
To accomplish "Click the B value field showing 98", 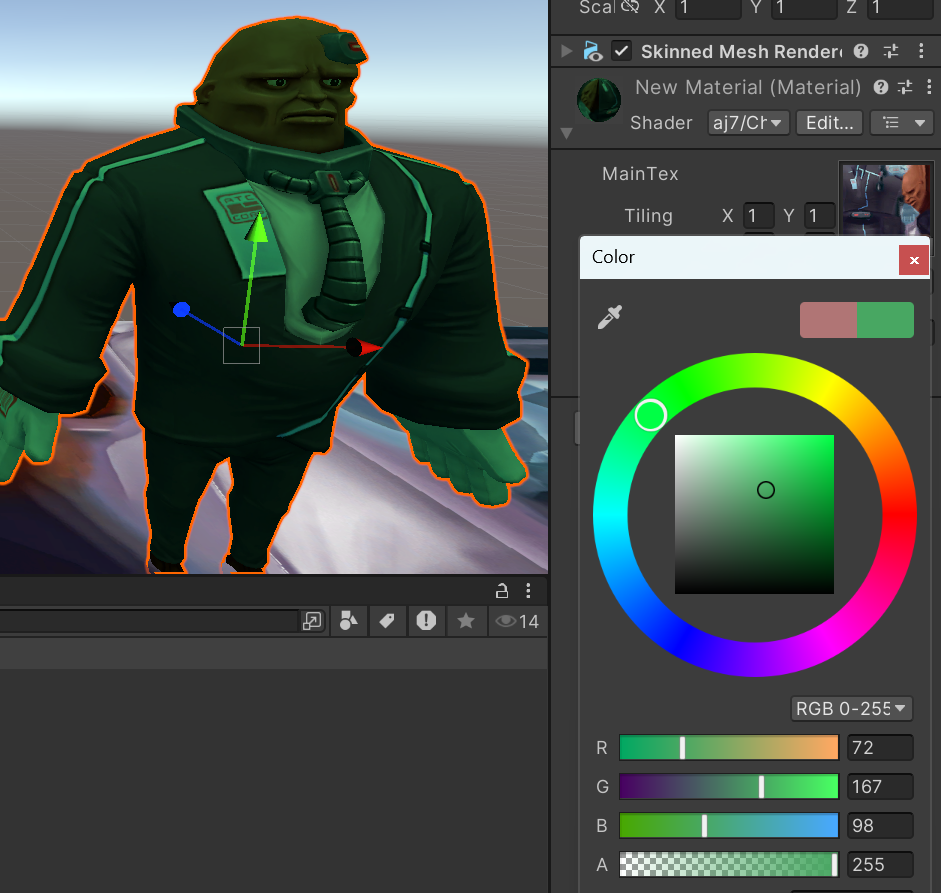I will [880, 826].
